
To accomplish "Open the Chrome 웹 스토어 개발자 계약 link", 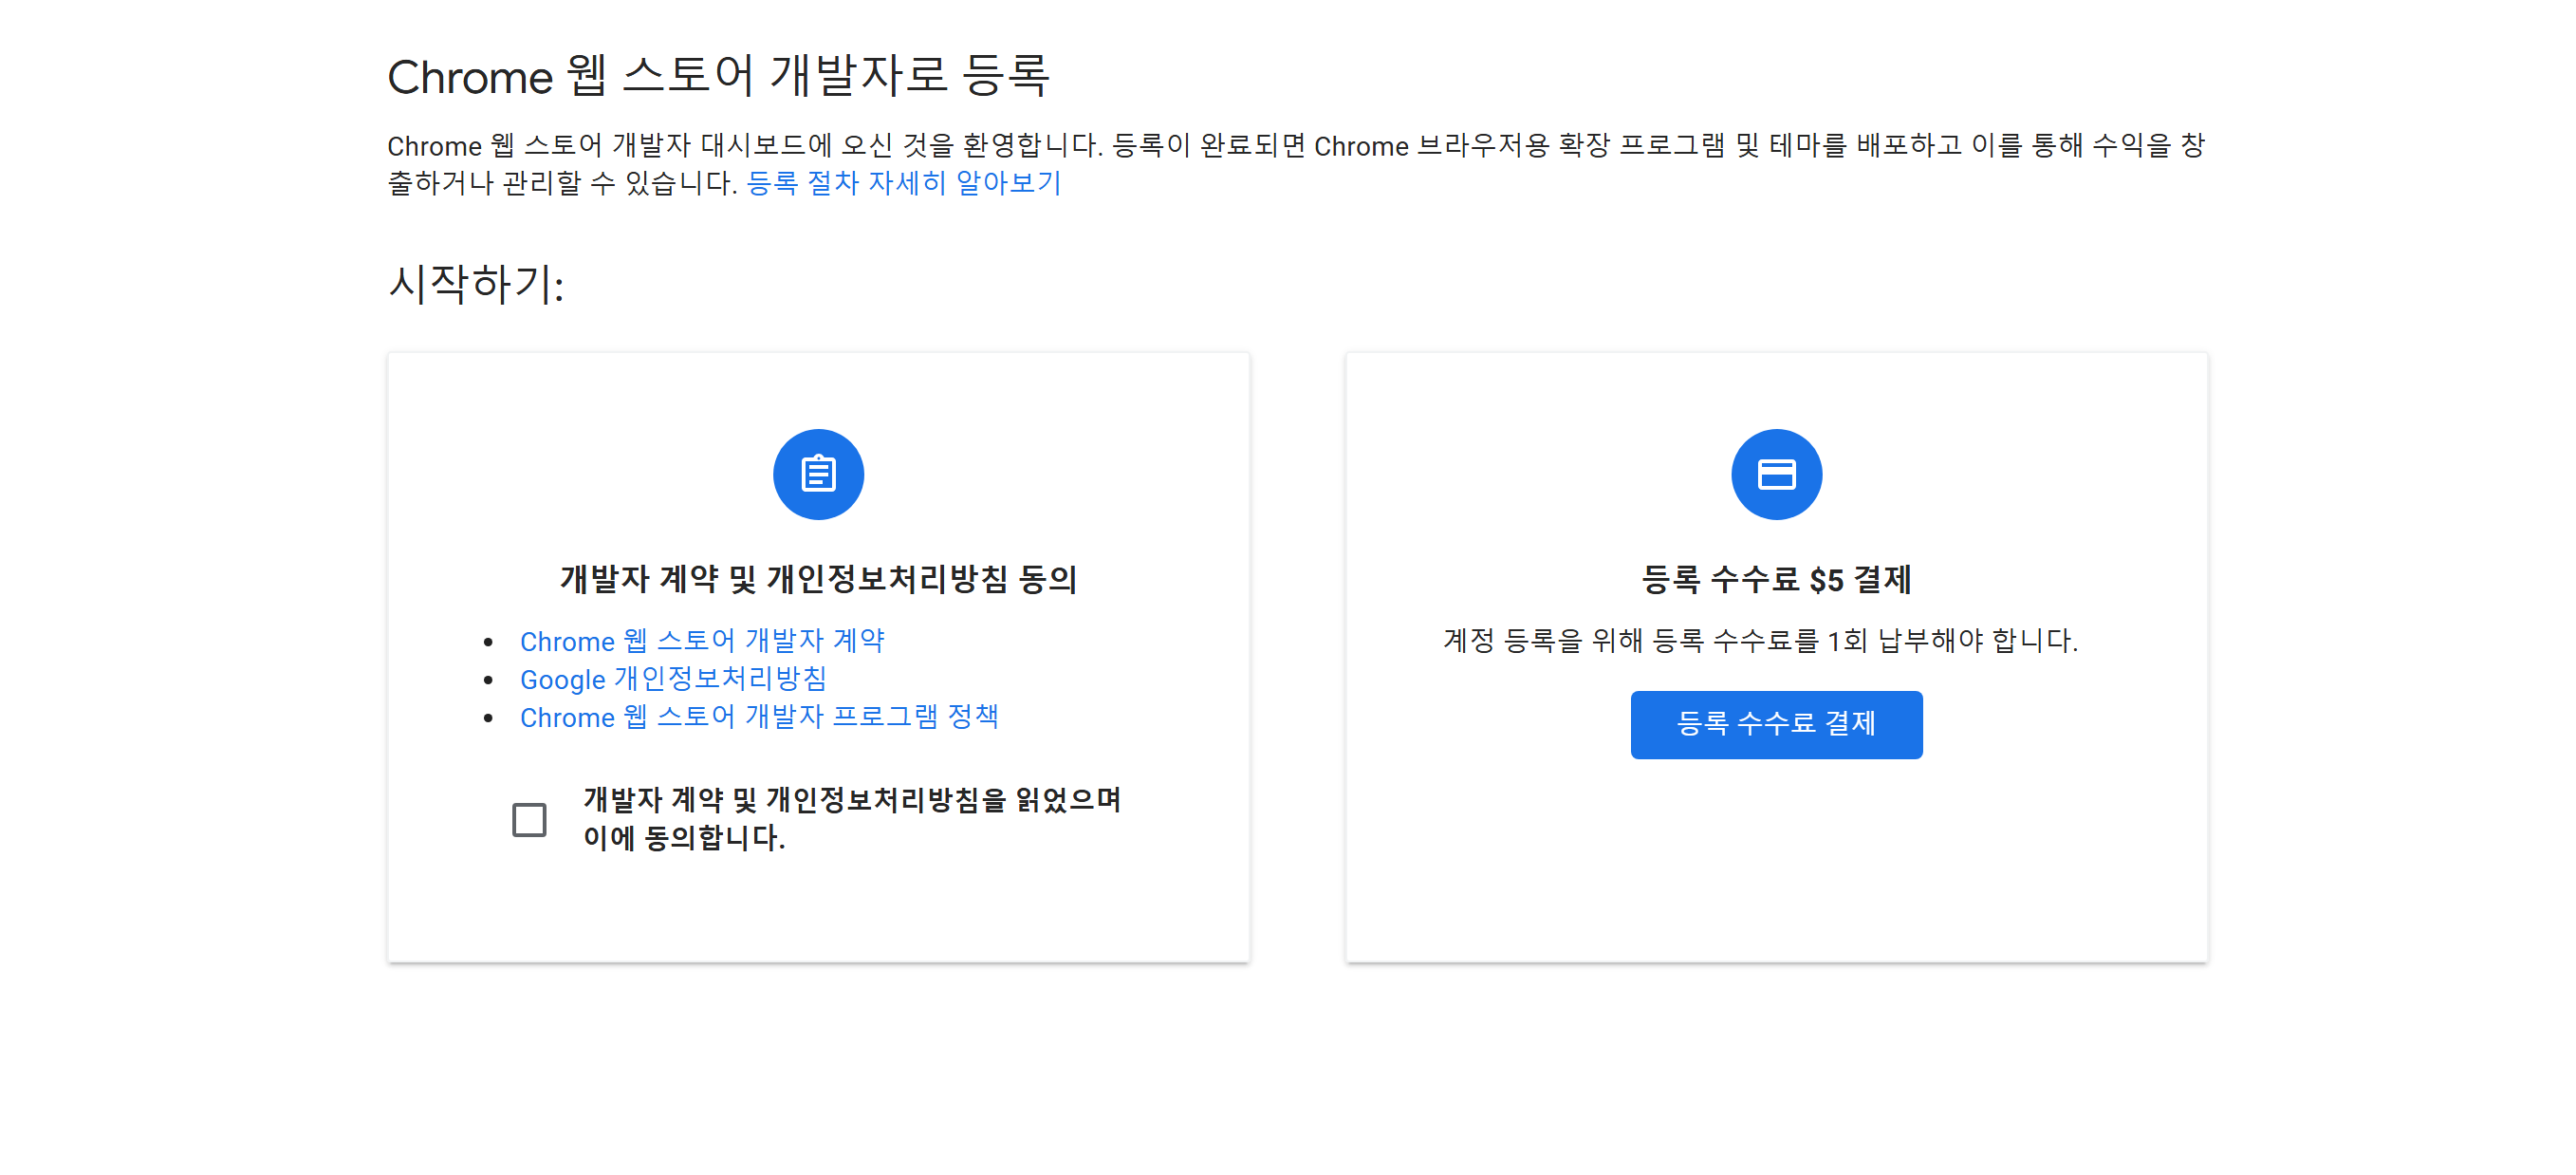I will 702,640.
